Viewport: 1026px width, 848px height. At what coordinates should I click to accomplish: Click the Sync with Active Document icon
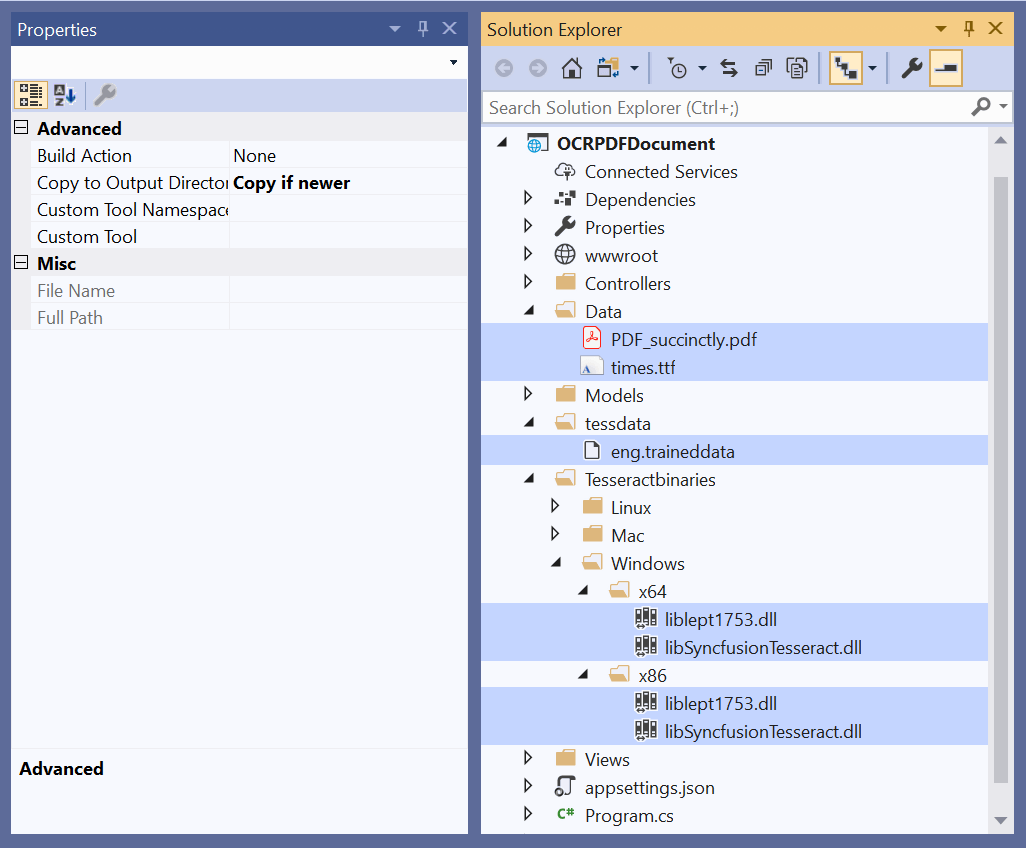tap(729, 68)
